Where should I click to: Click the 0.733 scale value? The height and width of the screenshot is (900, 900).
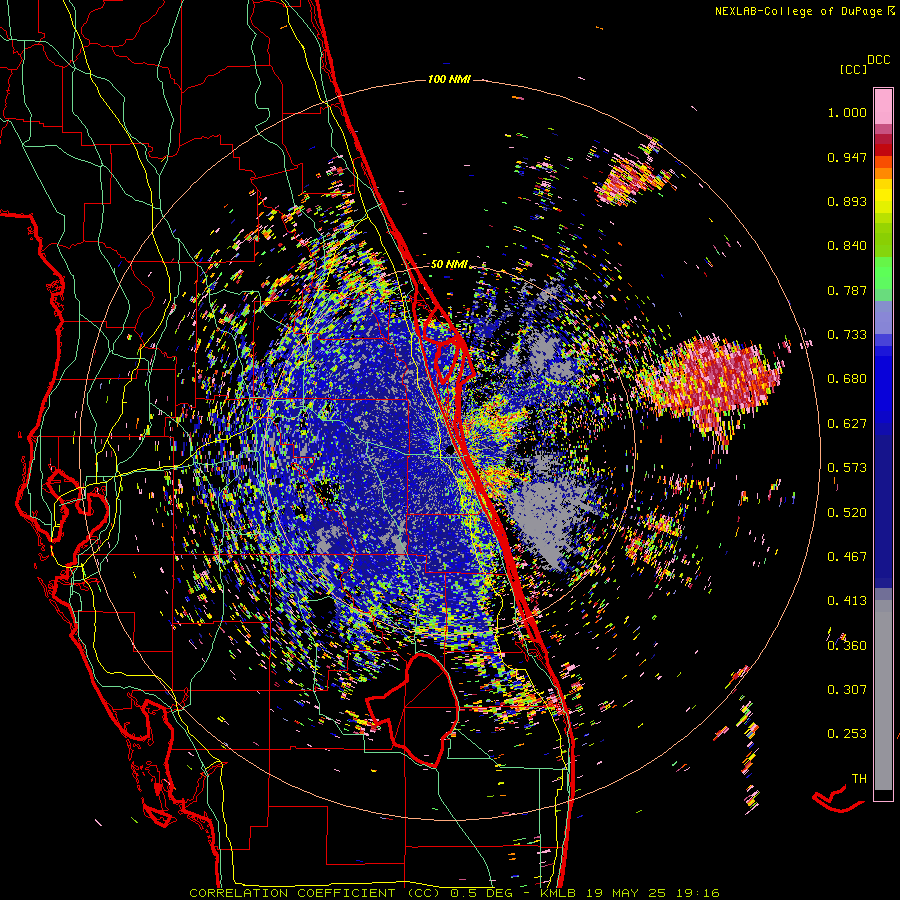point(847,335)
